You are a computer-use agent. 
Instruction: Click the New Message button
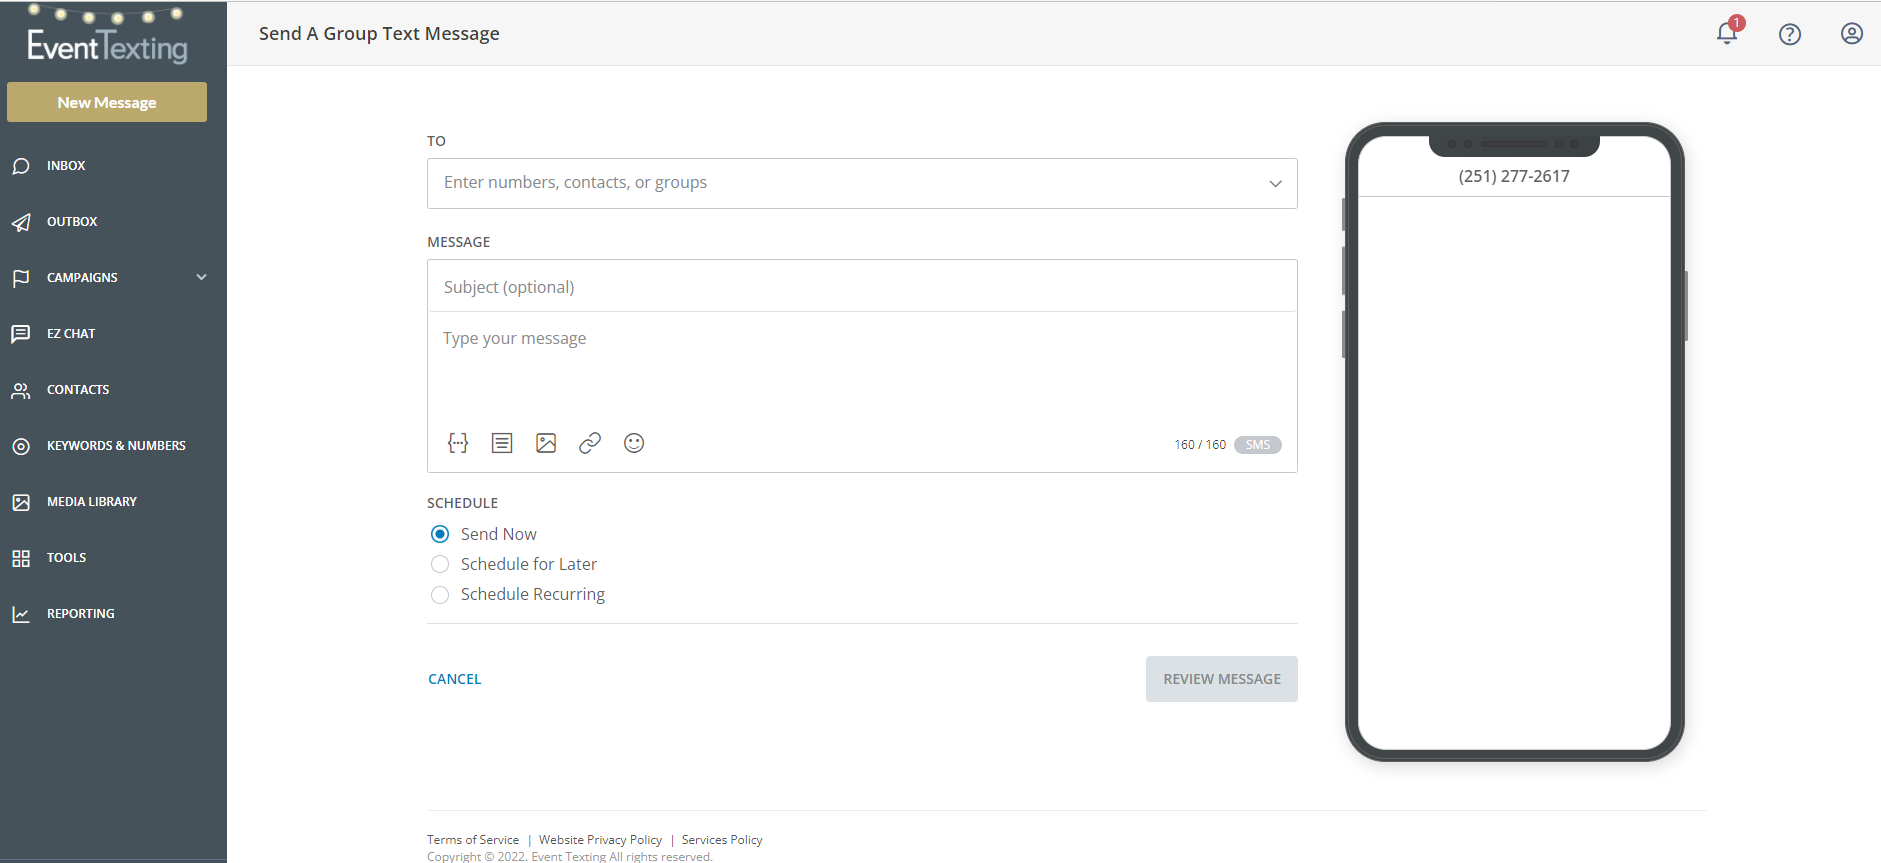point(107,102)
